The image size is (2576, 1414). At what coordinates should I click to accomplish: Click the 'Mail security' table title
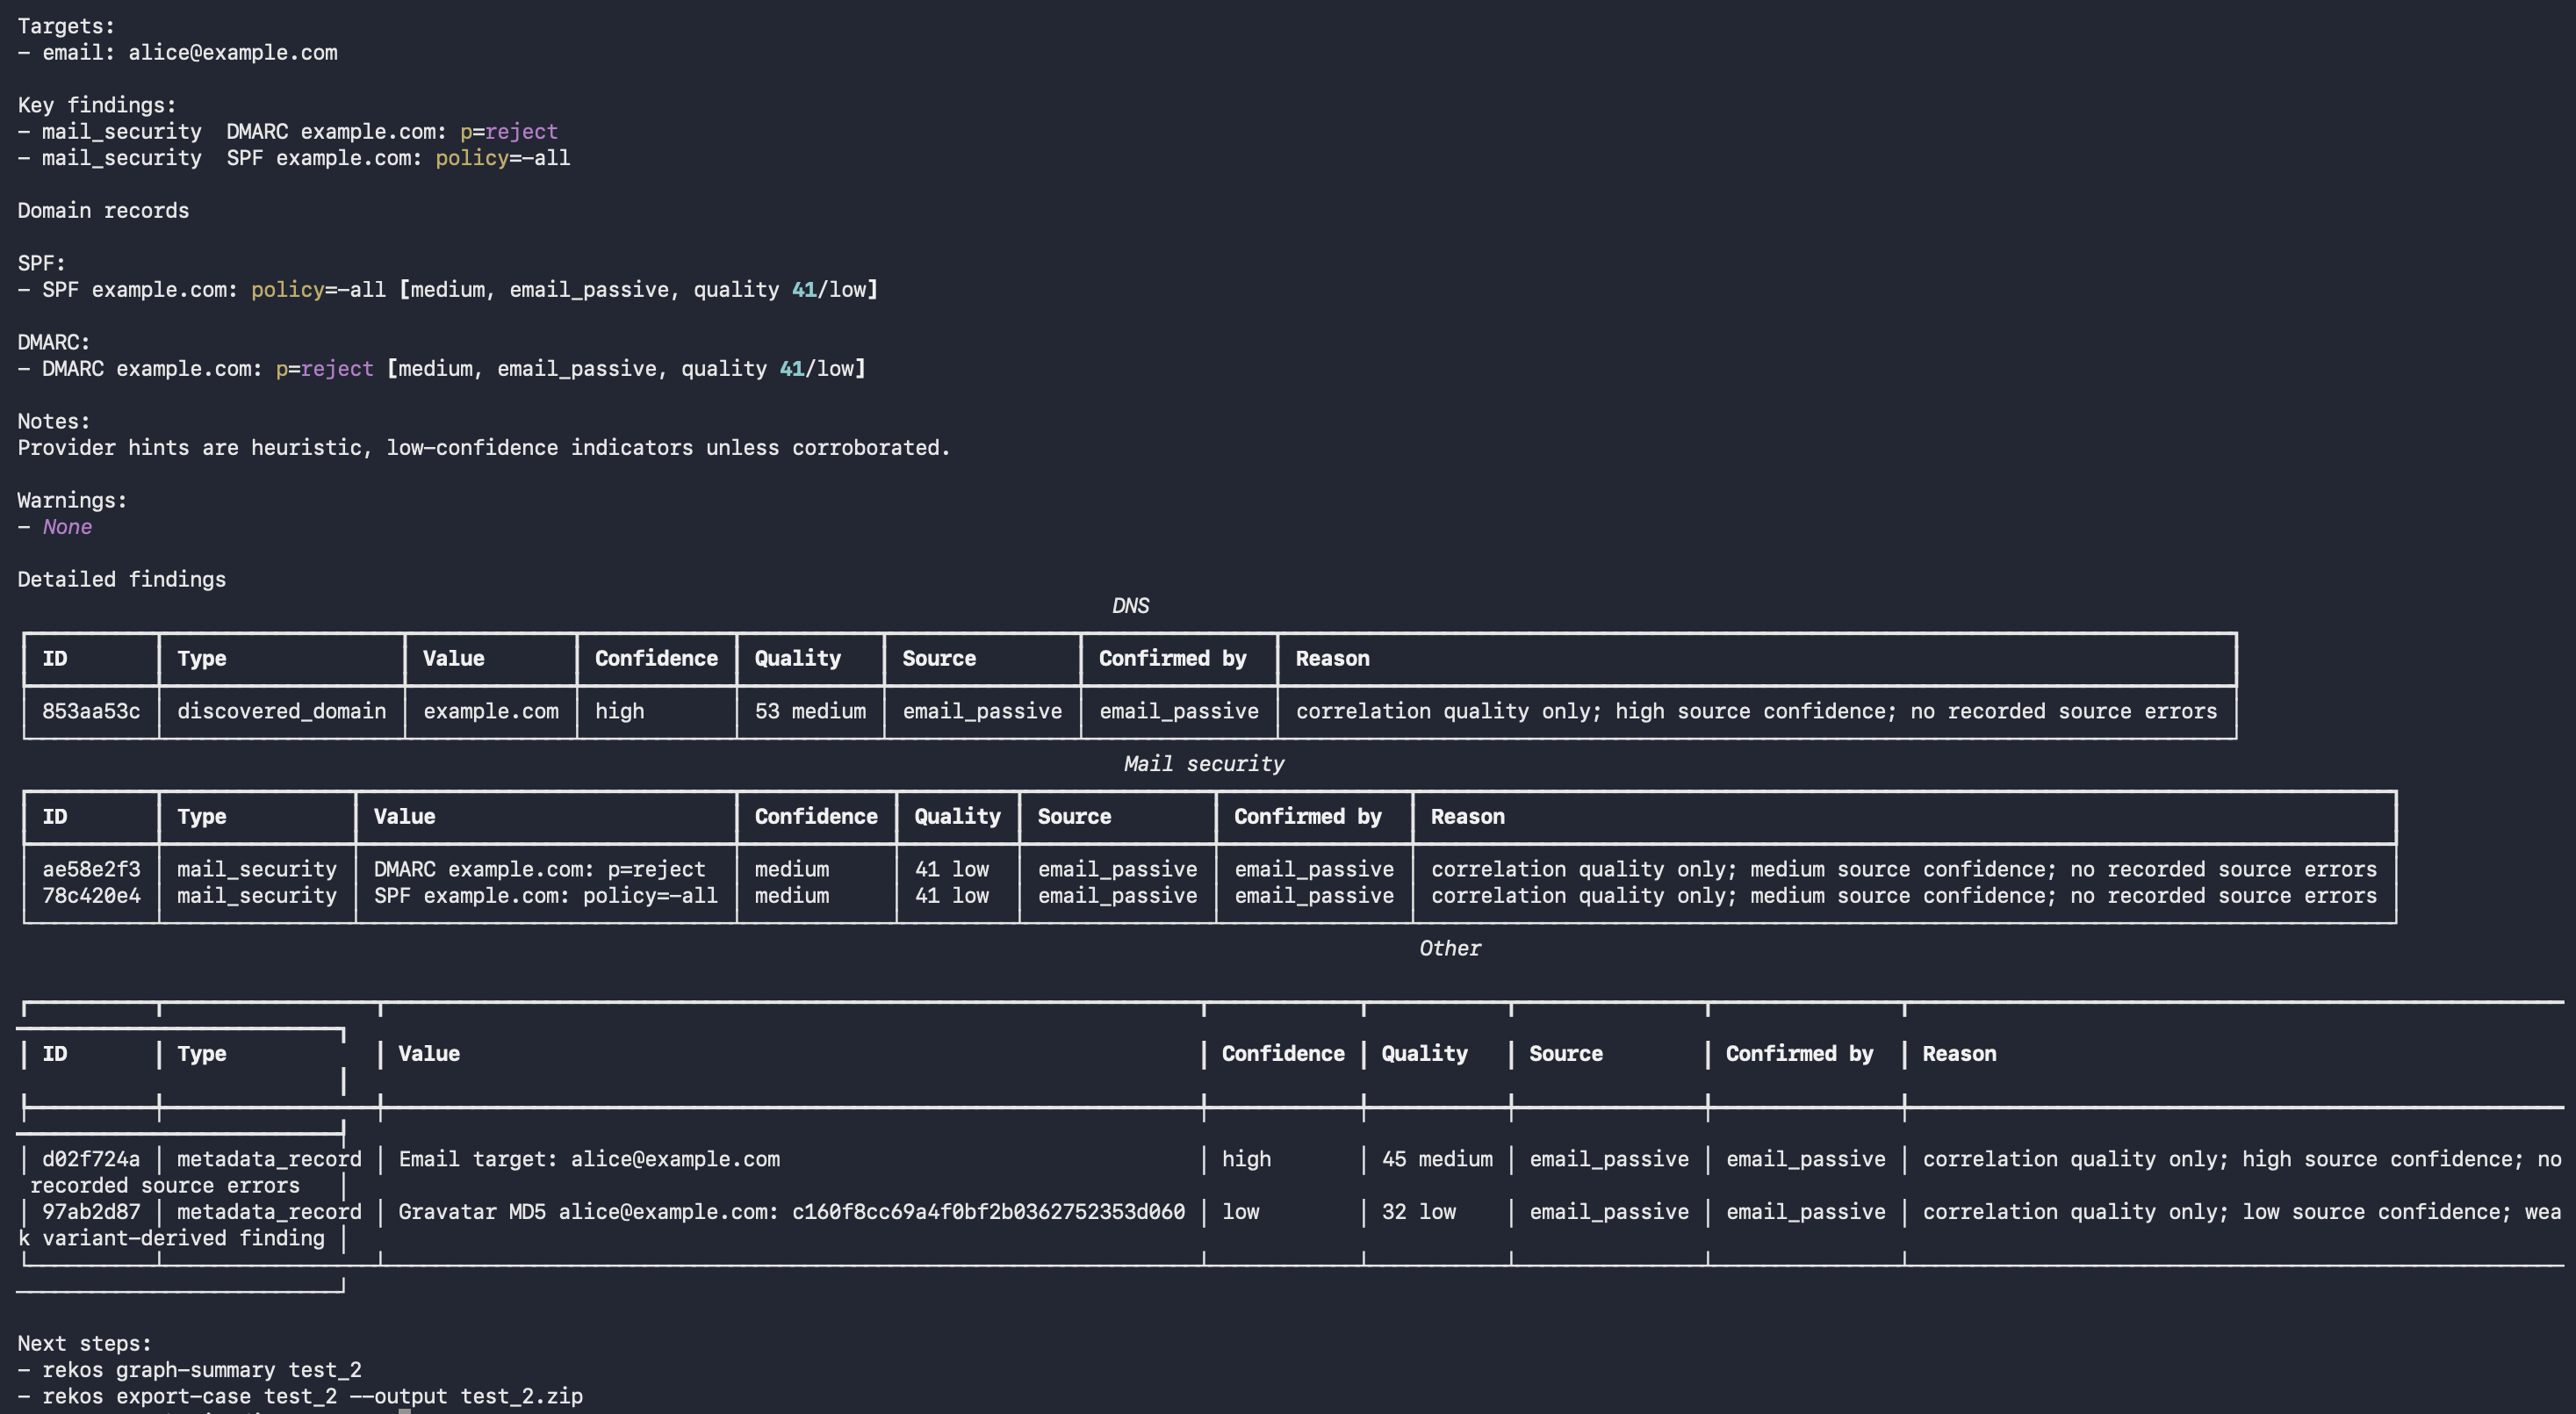coord(1204,764)
